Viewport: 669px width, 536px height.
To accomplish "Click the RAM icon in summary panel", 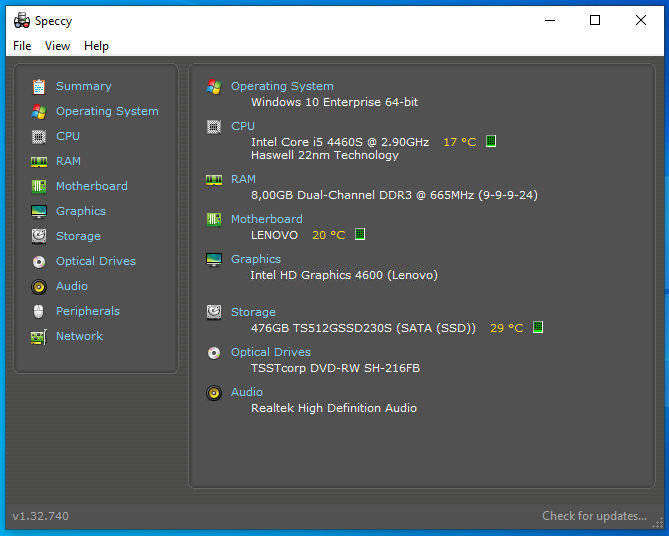I will (214, 180).
